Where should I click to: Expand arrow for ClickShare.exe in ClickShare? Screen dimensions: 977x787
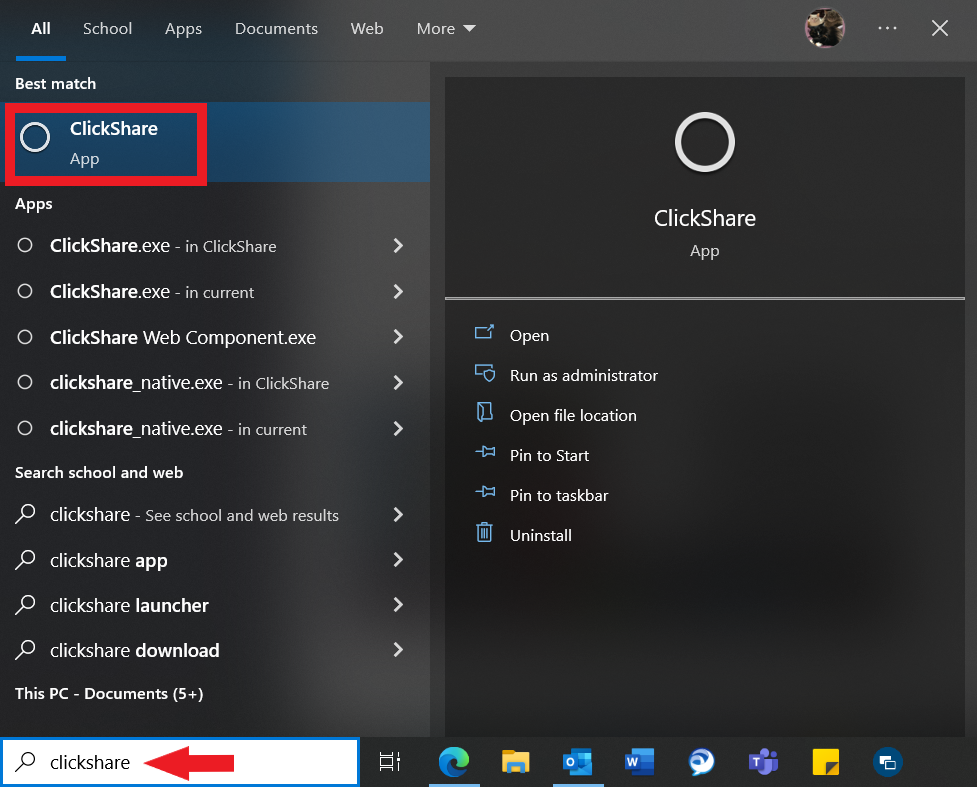pyautogui.click(x=398, y=246)
